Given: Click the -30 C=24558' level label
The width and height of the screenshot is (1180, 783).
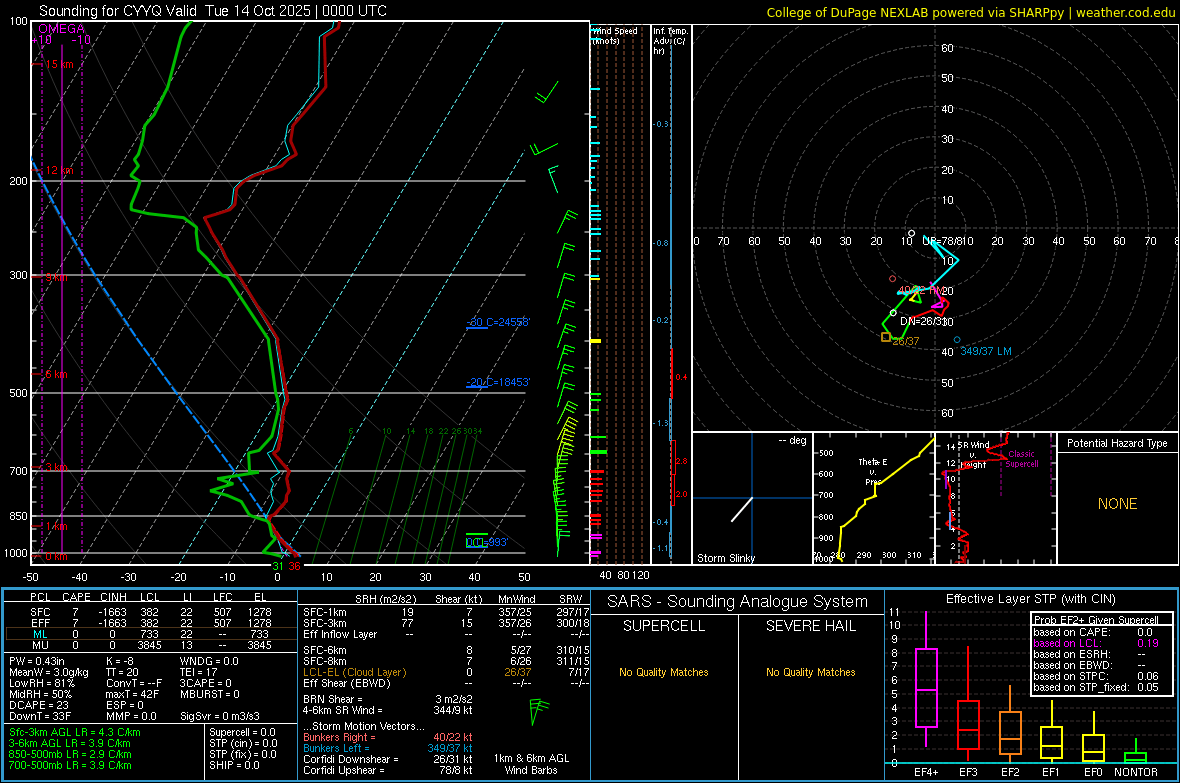Looking at the screenshot, I should [x=498, y=322].
